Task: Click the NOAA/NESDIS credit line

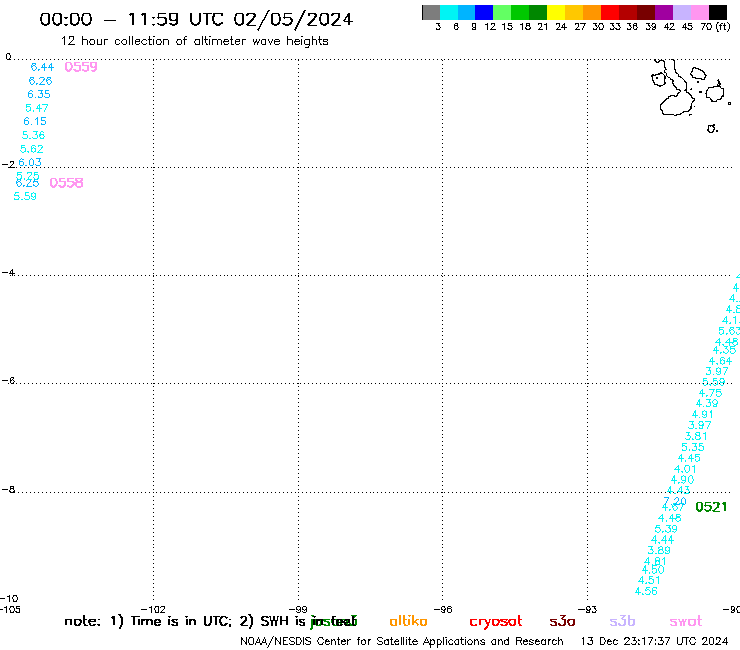Action: 402,642
